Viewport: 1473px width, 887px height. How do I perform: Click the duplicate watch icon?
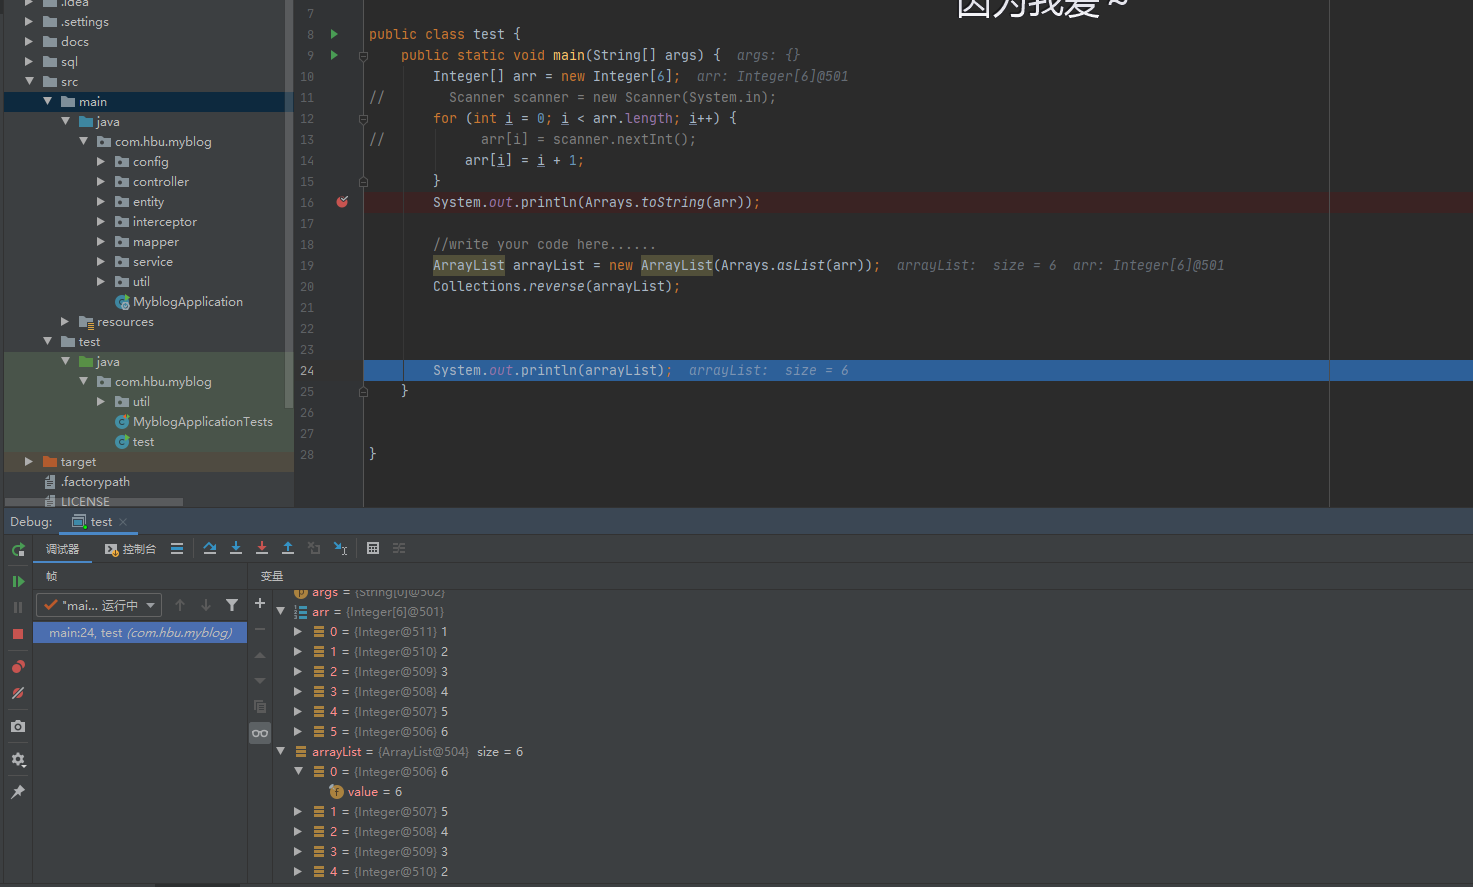point(260,707)
